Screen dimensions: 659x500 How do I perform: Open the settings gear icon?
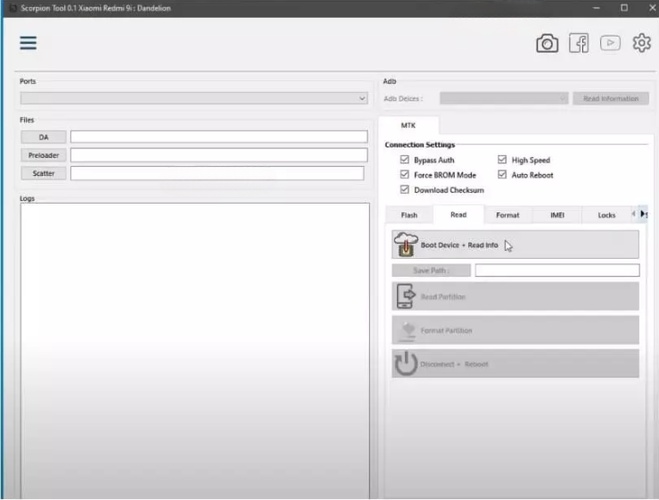[641, 43]
